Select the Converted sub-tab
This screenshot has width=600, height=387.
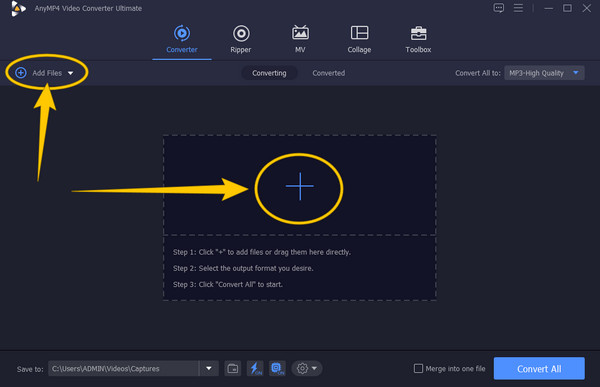tap(328, 73)
